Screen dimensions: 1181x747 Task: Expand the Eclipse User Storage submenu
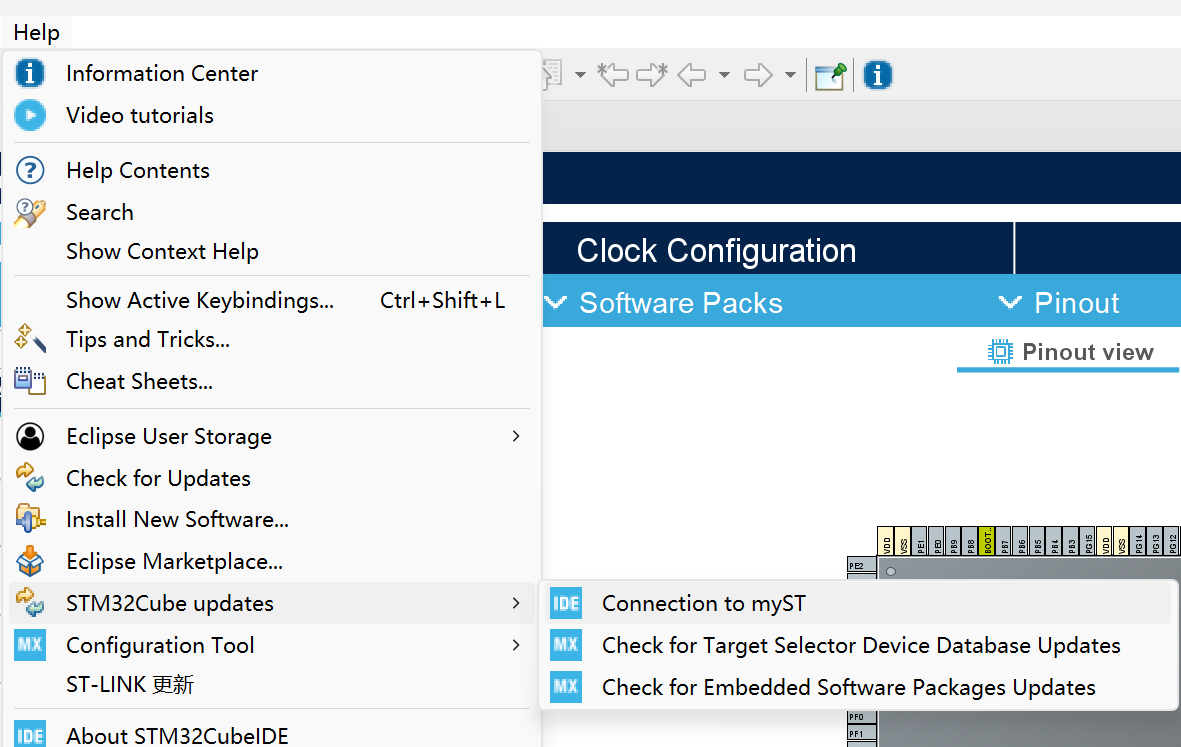[x=516, y=436]
